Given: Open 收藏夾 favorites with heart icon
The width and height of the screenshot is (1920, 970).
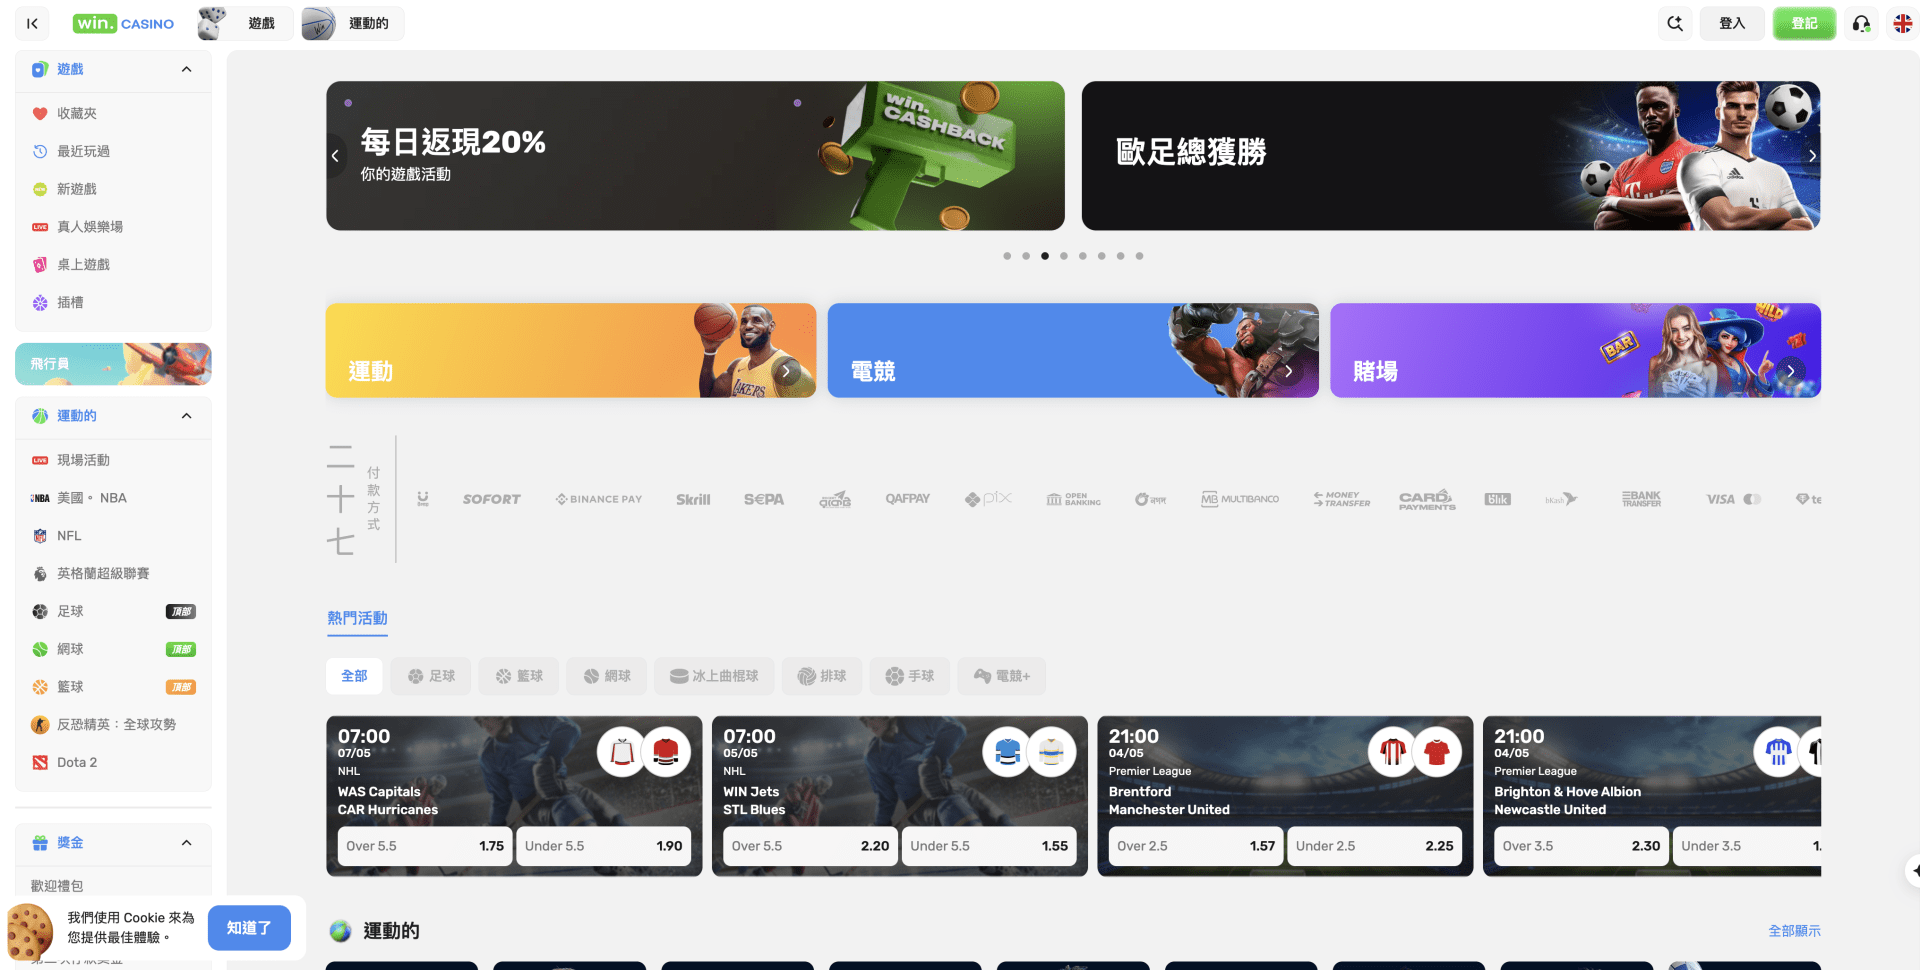Looking at the screenshot, I should [77, 114].
